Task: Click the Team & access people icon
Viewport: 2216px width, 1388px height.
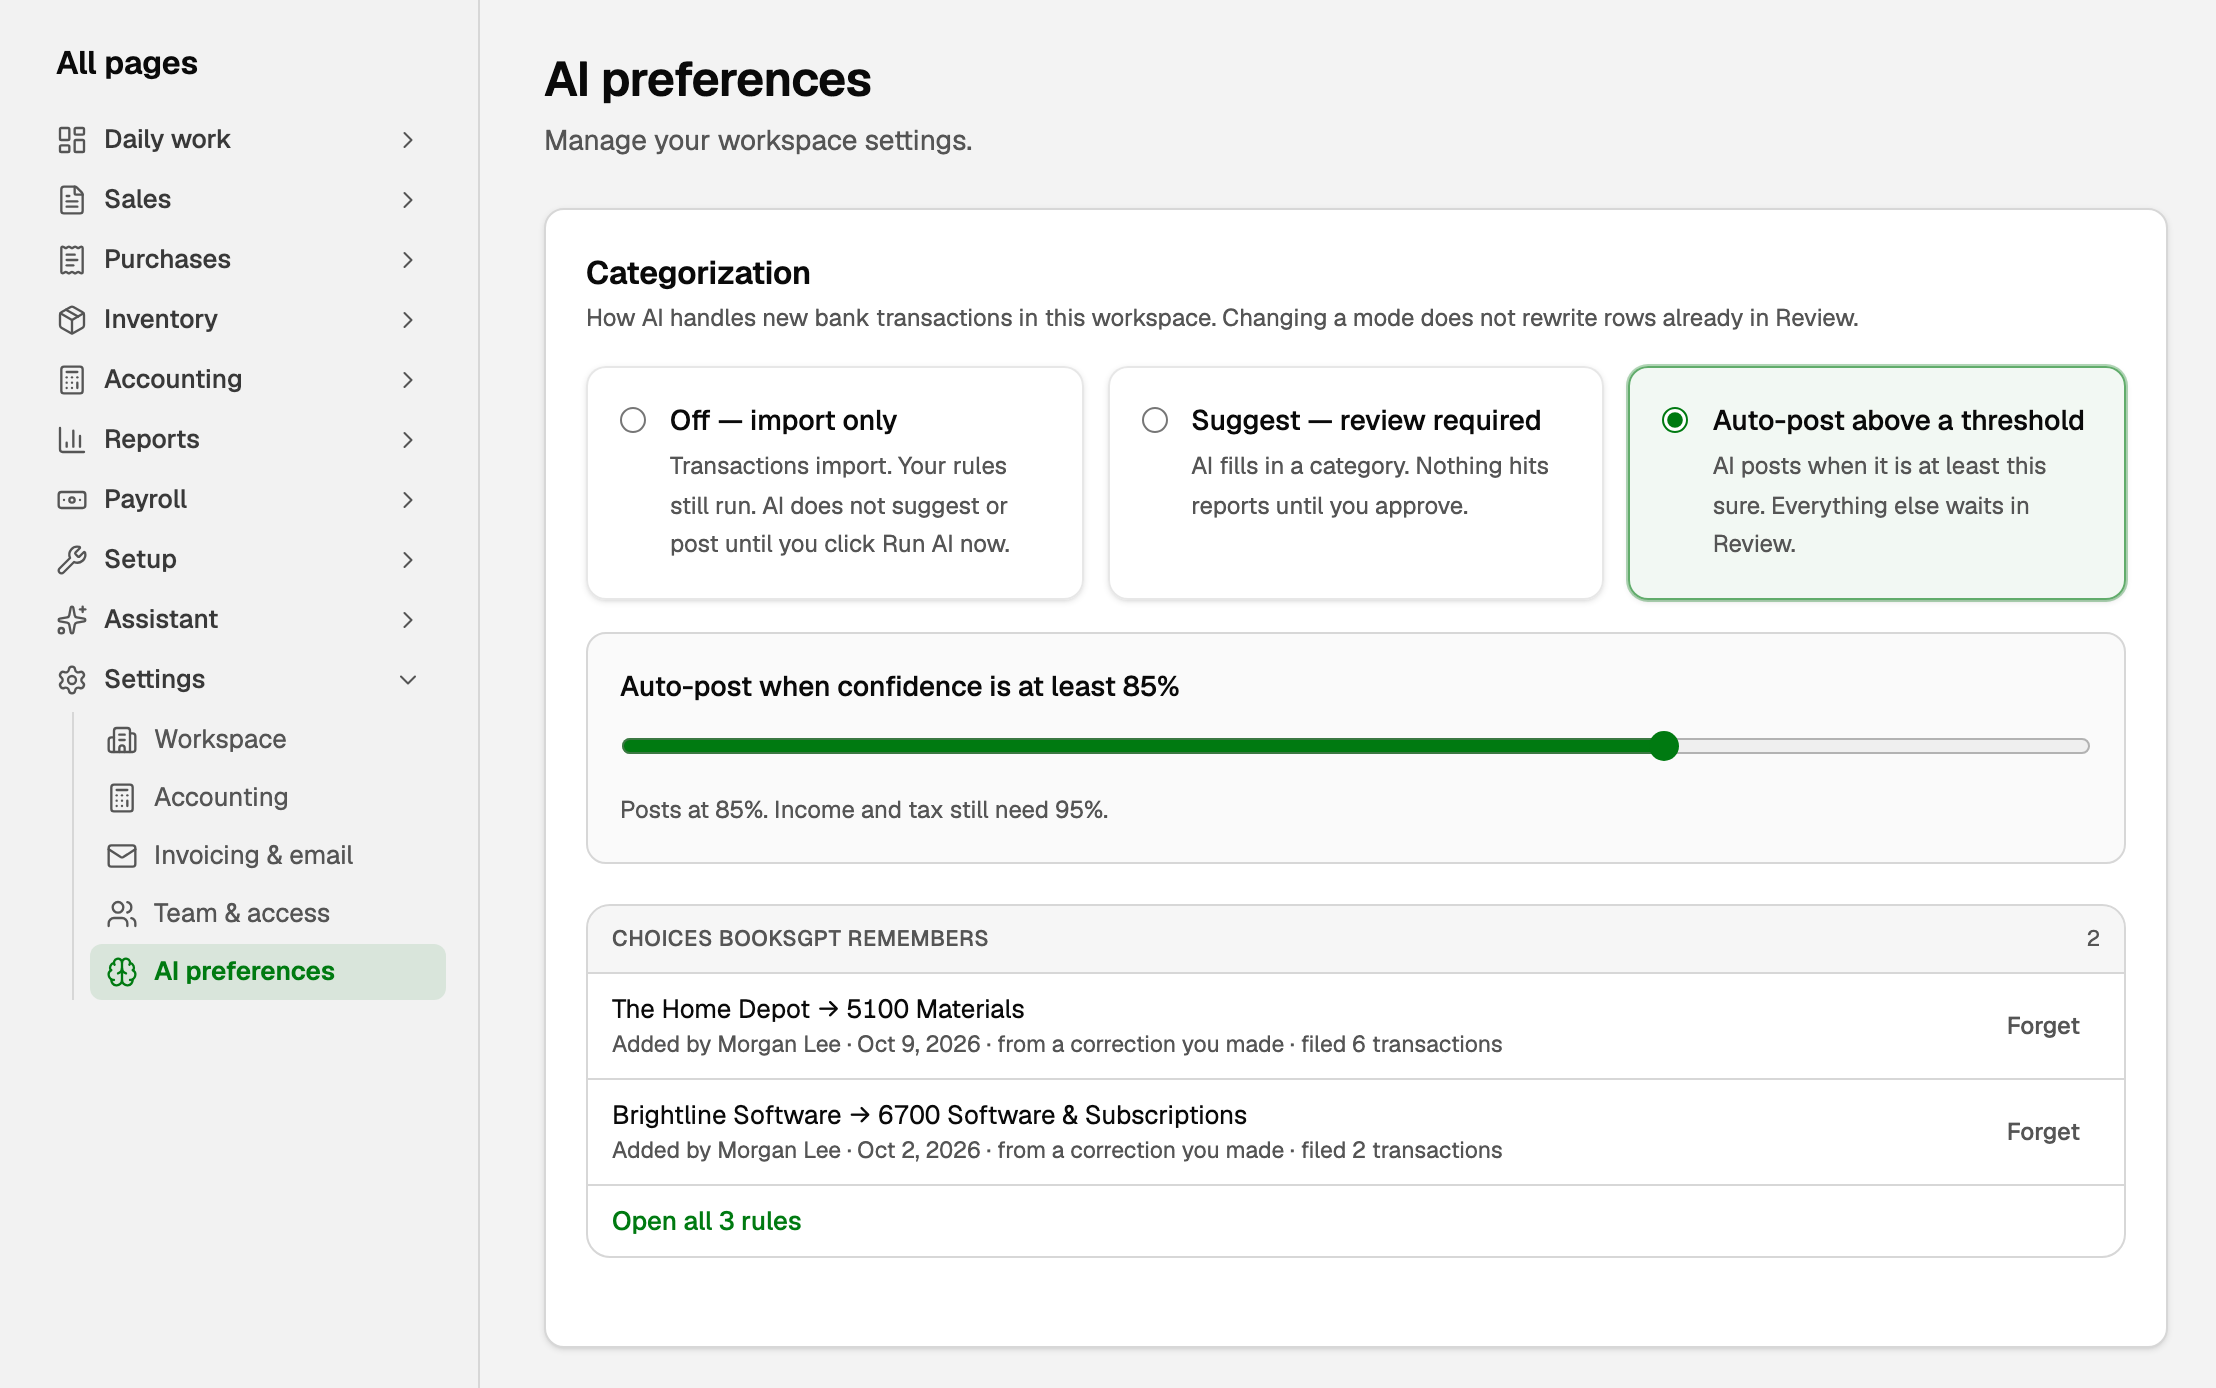Action: pyautogui.click(x=122, y=914)
